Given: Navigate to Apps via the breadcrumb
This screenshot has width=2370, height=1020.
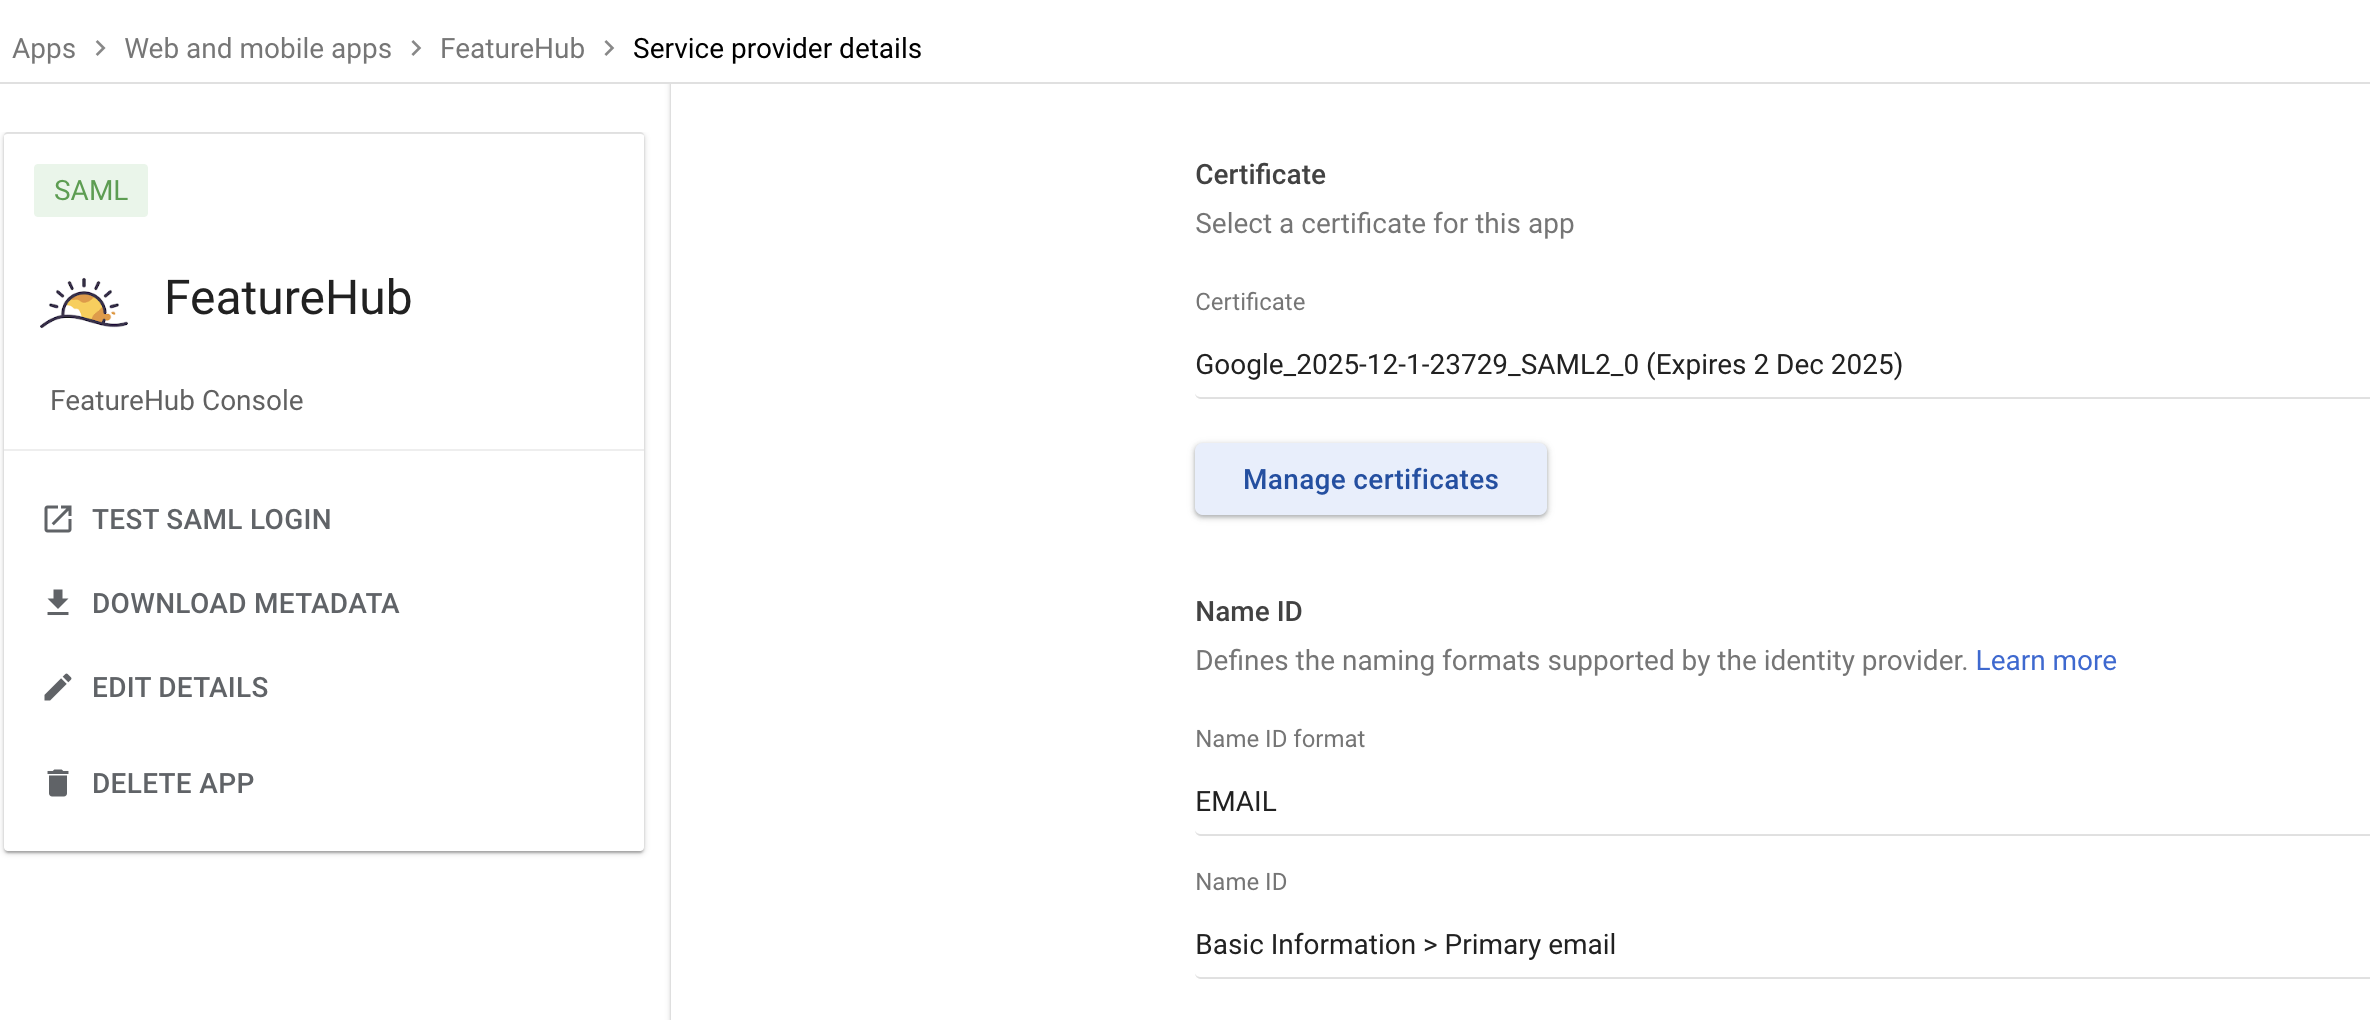Looking at the screenshot, I should click(43, 48).
